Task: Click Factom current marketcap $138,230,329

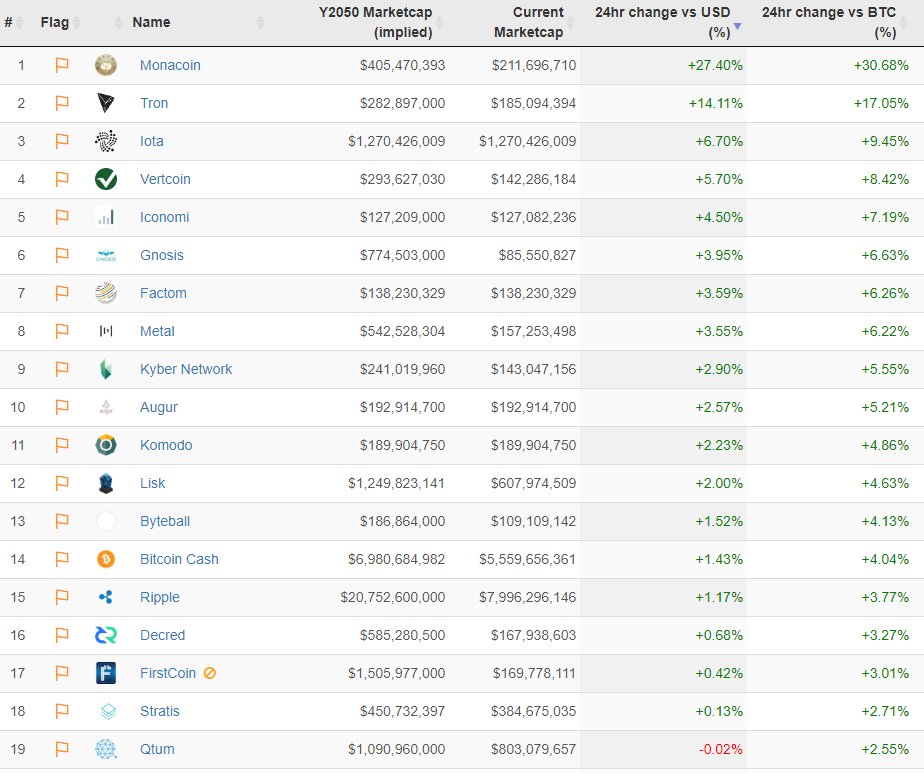Action: pos(533,293)
